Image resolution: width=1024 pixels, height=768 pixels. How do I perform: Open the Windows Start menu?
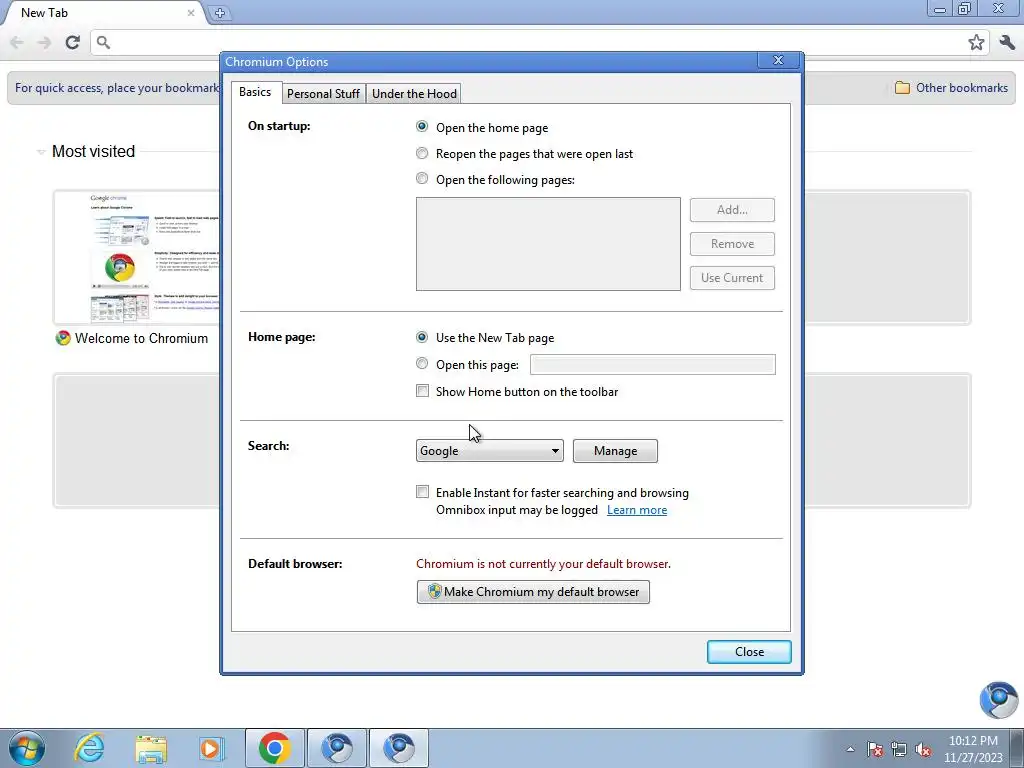(27, 748)
